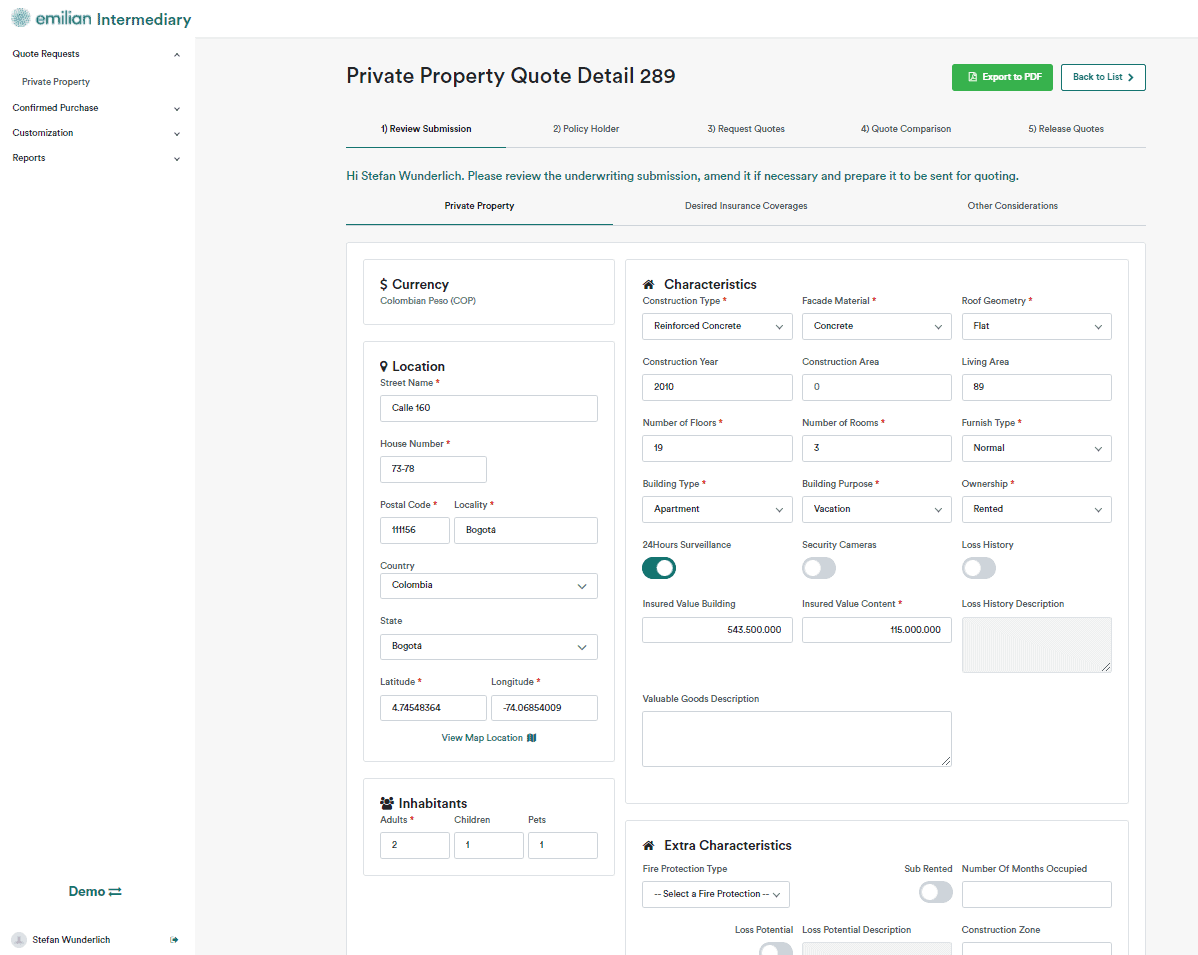Click the house icon next to Characteristics
Image resolution: width=1198 pixels, height=955 pixels.
click(649, 285)
